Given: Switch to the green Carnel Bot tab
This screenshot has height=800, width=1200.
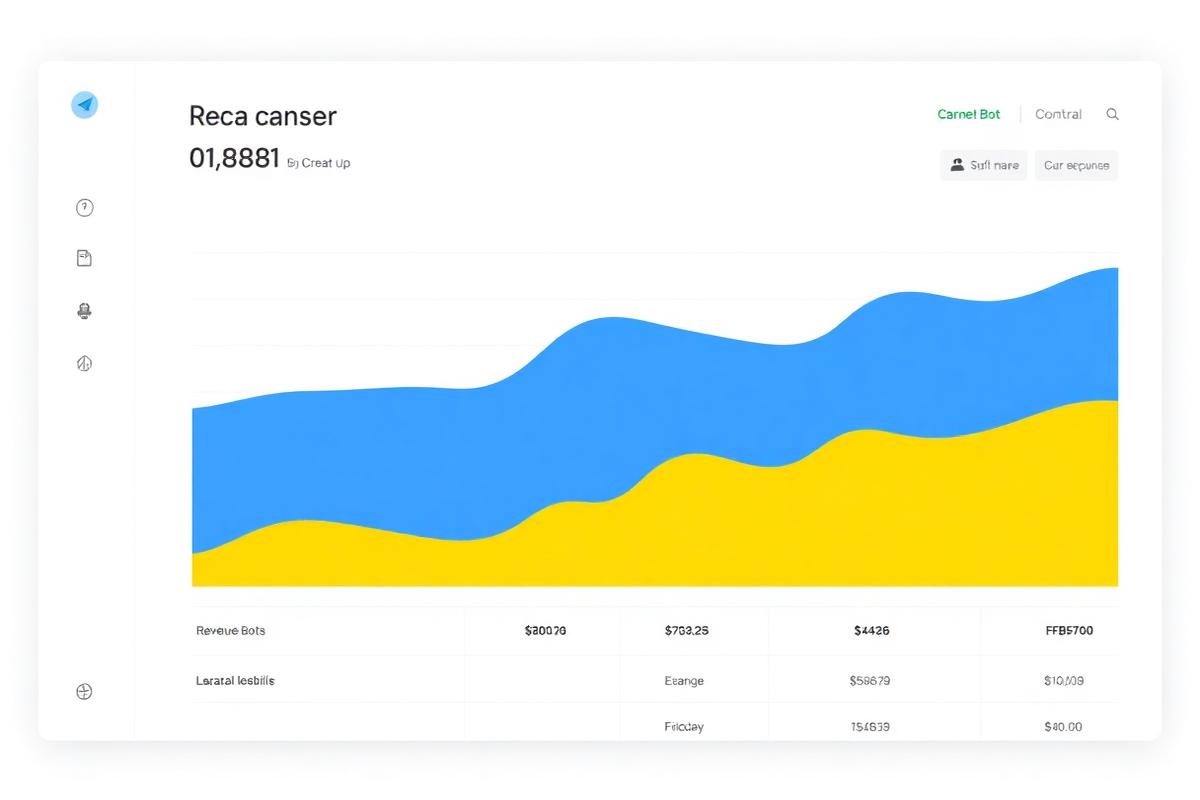Looking at the screenshot, I should [969, 114].
